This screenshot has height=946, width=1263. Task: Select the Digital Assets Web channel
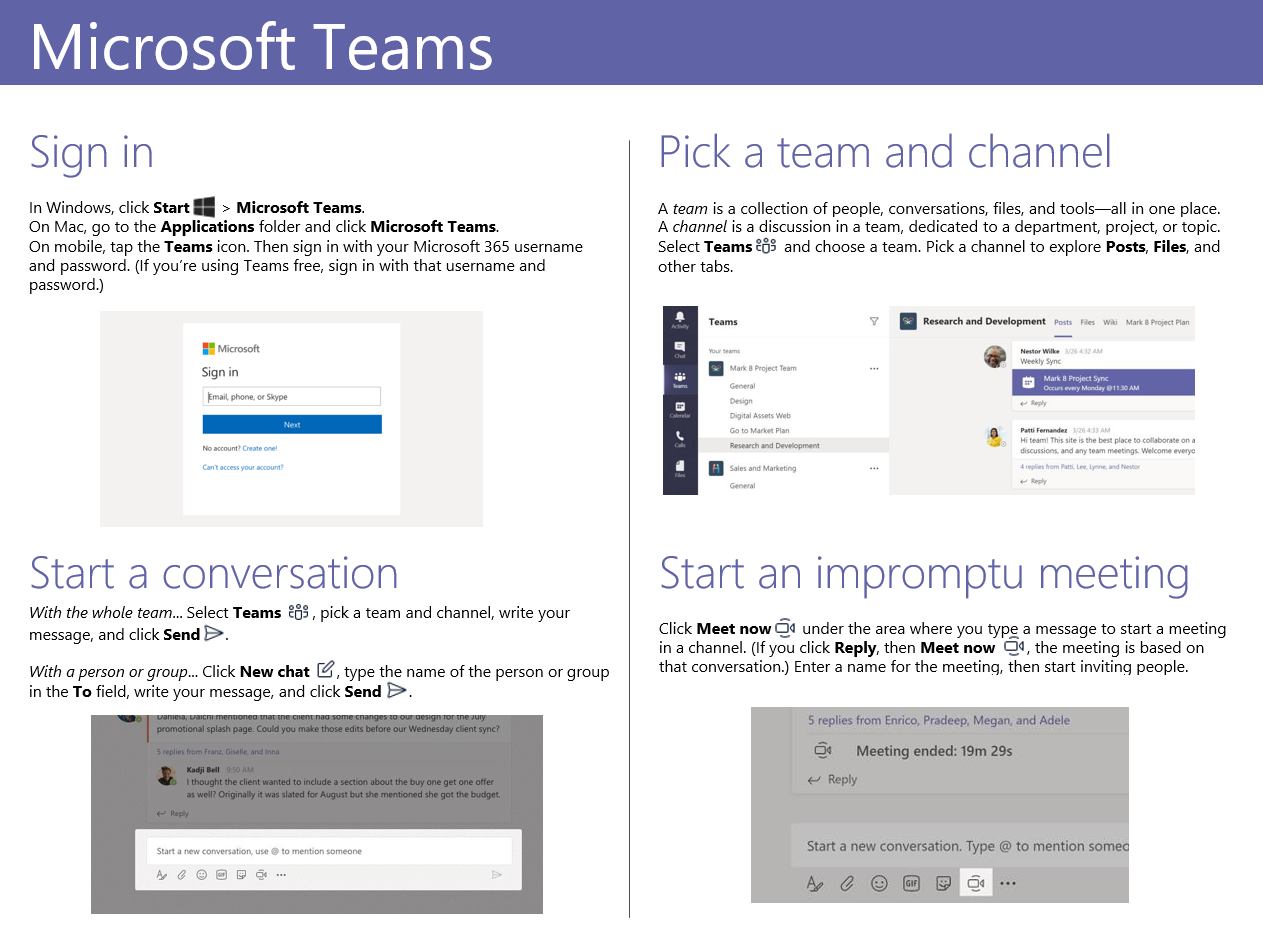pyautogui.click(x=760, y=416)
